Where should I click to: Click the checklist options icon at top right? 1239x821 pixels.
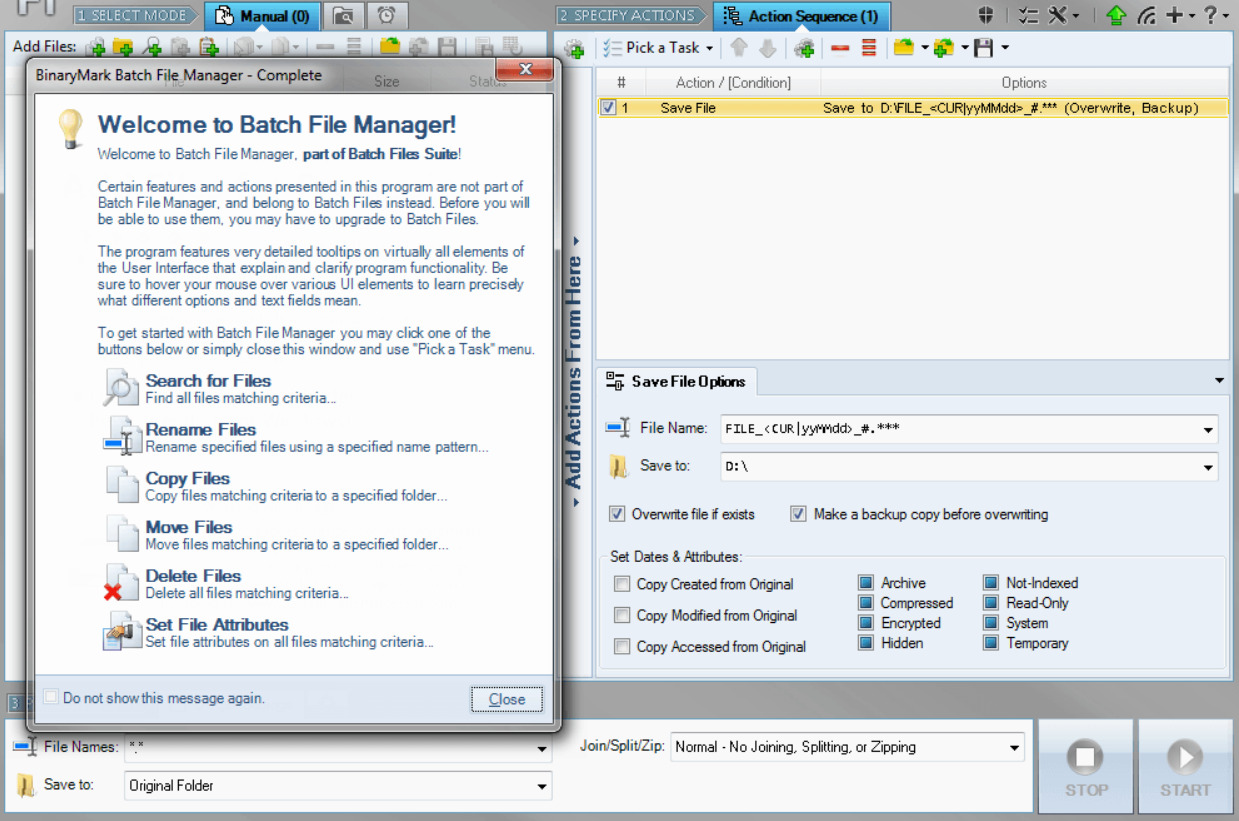1028,15
